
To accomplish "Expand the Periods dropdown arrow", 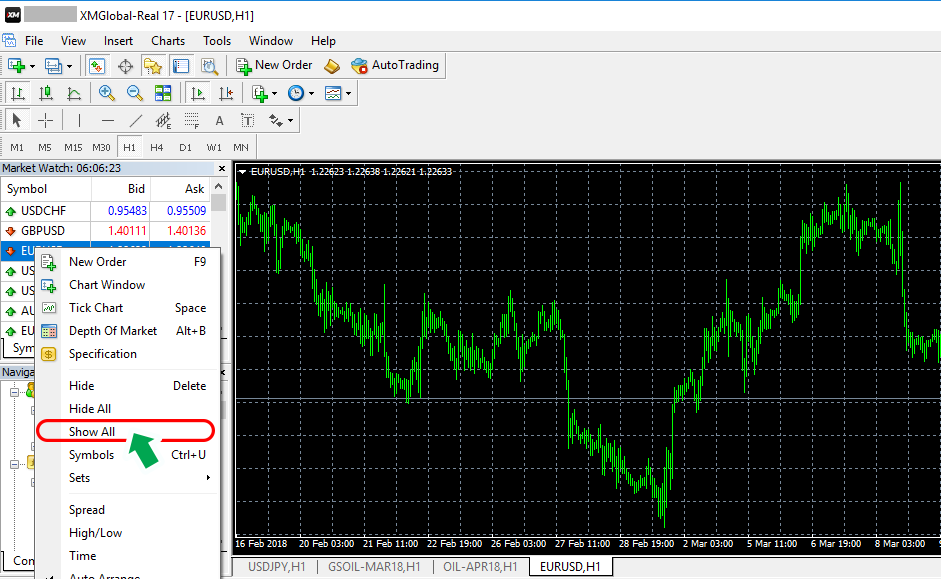I will [x=311, y=94].
